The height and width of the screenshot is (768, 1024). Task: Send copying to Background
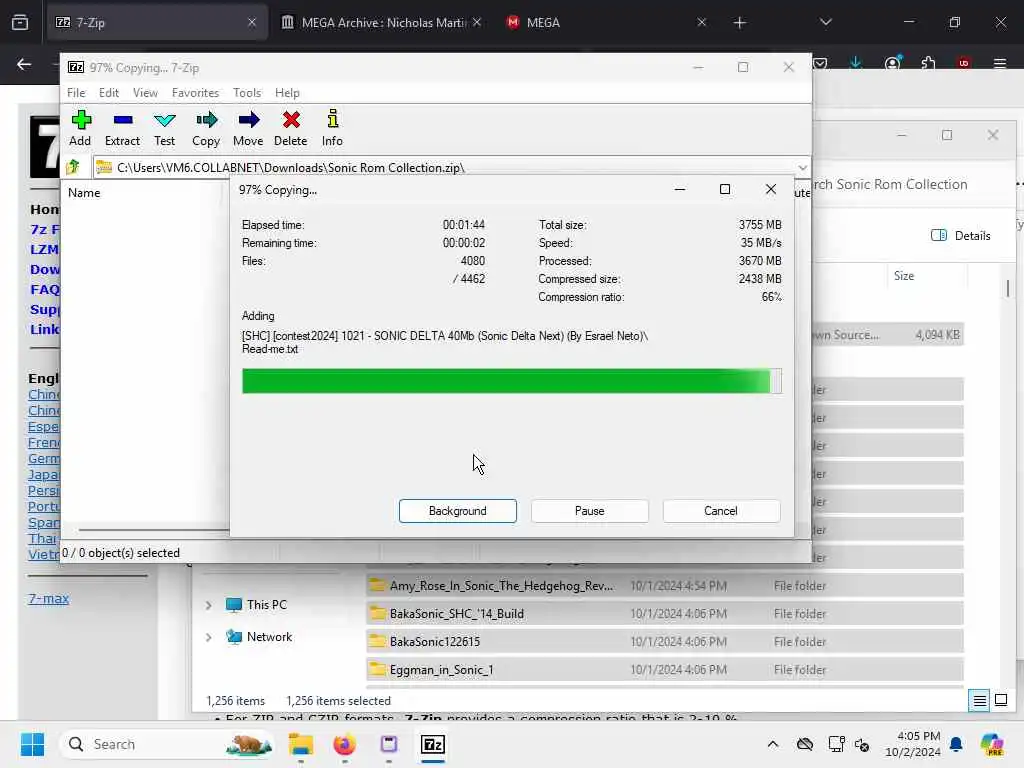click(458, 511)
